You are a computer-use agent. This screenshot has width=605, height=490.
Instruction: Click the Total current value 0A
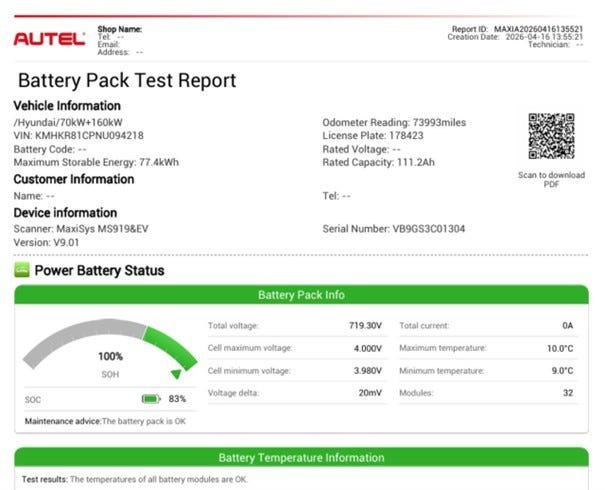[568, 326]
